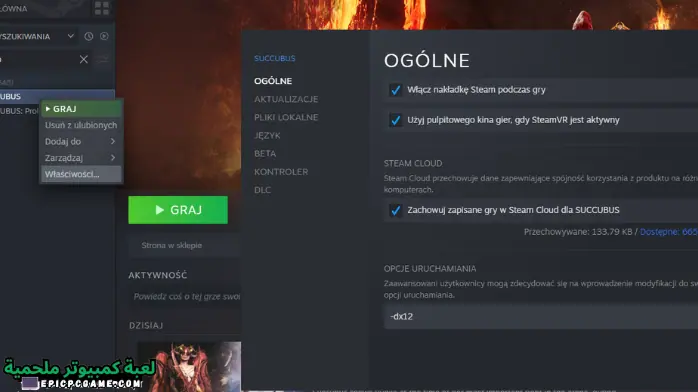Toggle desktop game theatre SteamVR checkbox
The image size is (698, 392).
point(395,120)
